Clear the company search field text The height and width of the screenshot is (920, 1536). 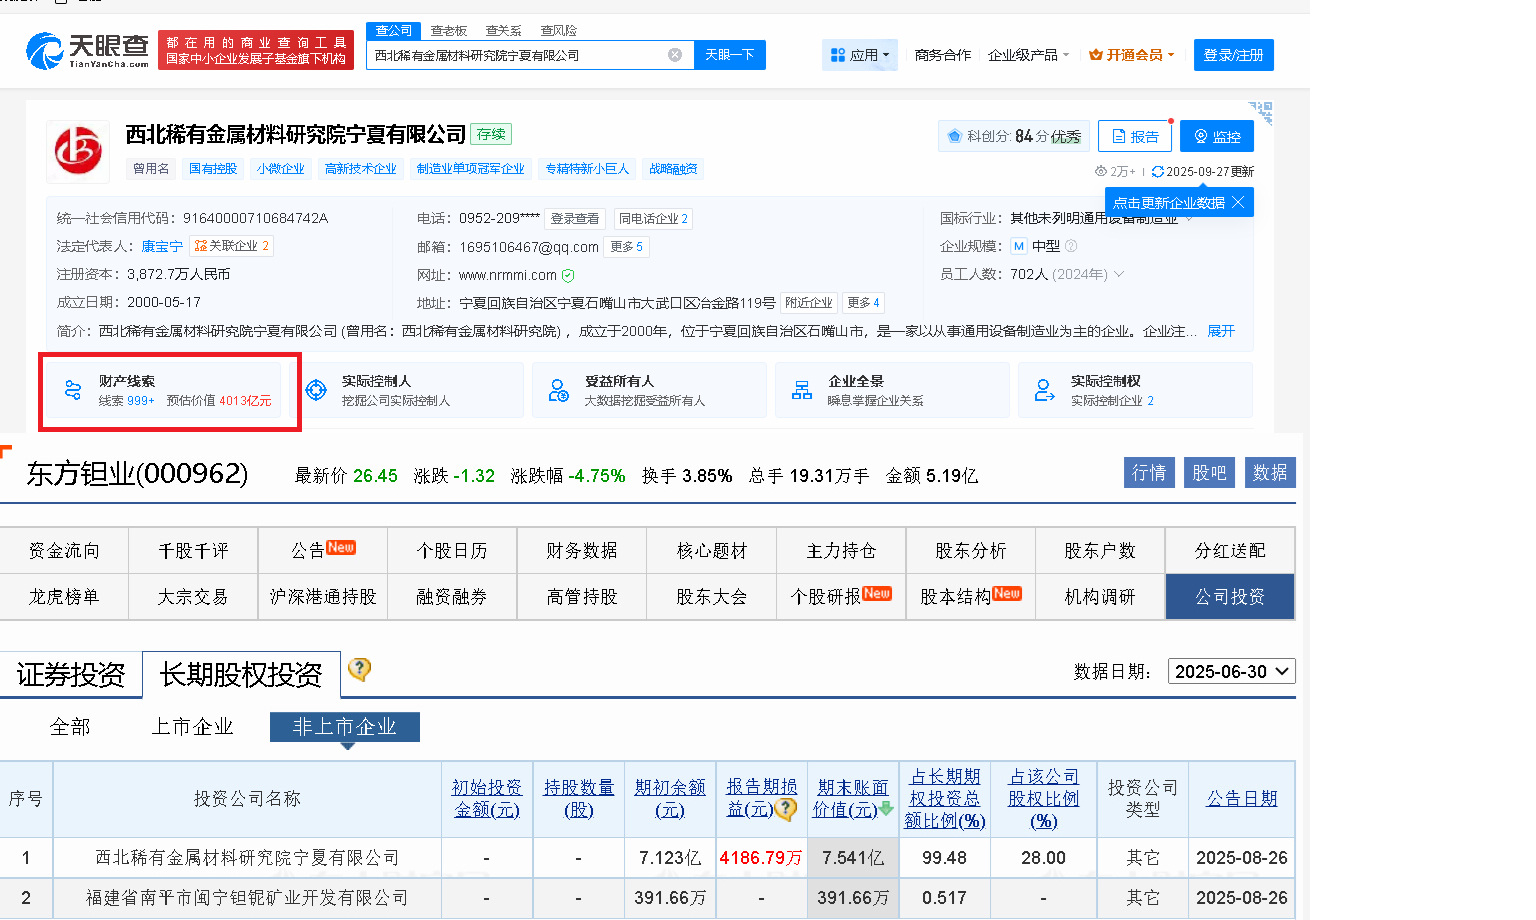tap(675, 55)
